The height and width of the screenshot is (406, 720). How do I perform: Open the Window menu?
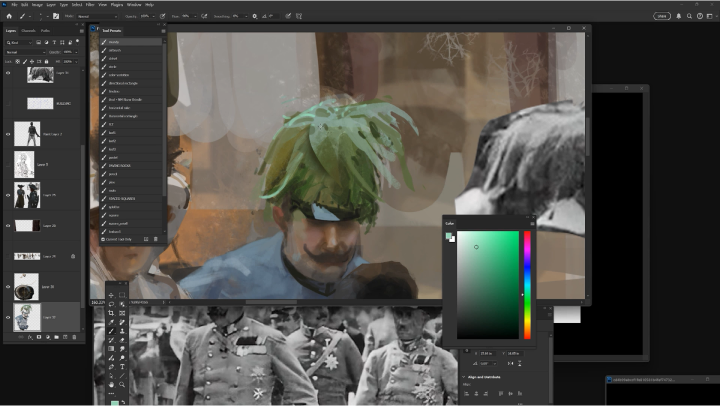click(x=134, y=5)
